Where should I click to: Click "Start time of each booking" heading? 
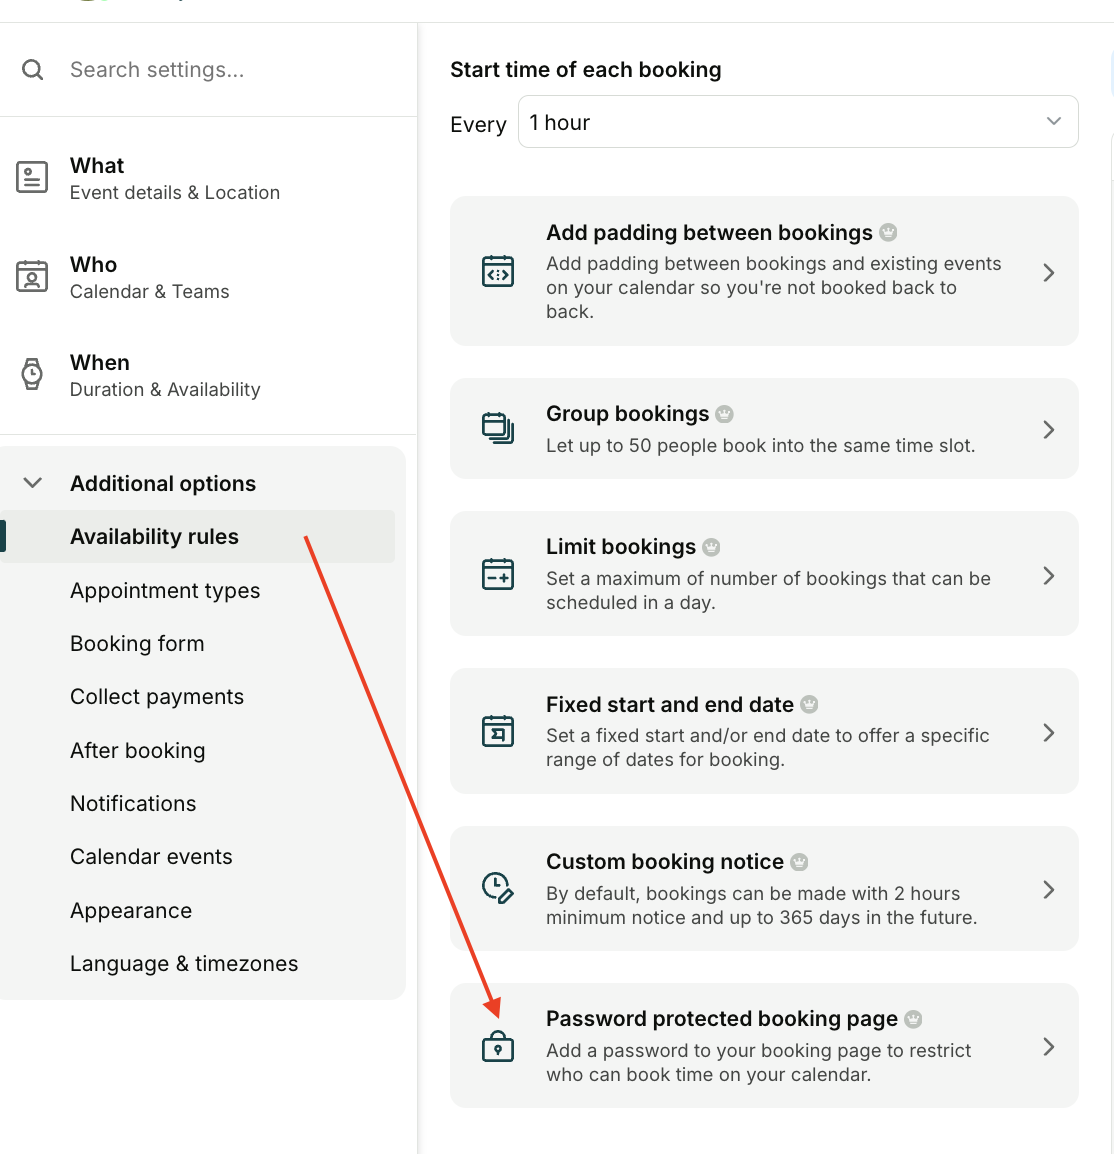point(586,69)
